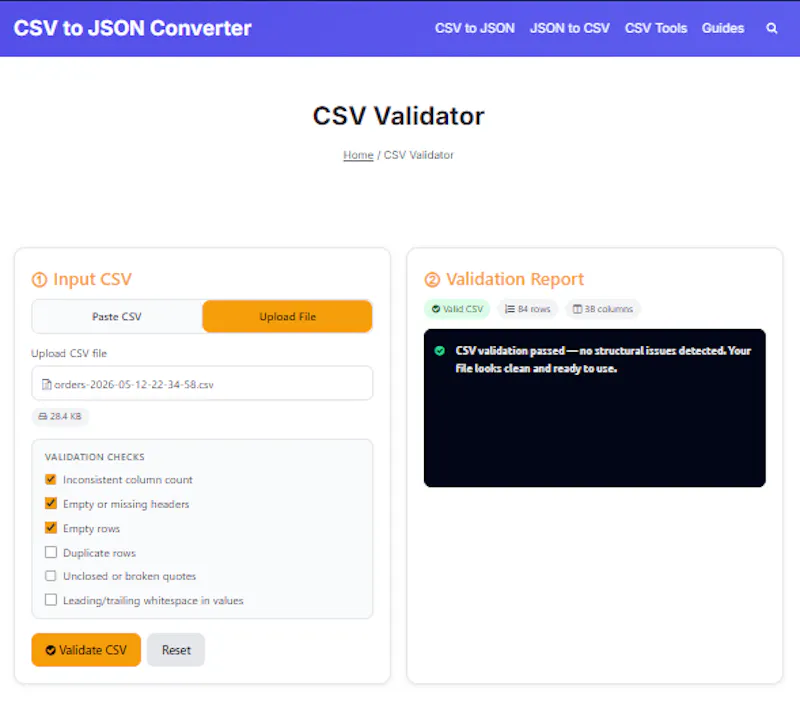Open the Guides menu

pos(722,28)
